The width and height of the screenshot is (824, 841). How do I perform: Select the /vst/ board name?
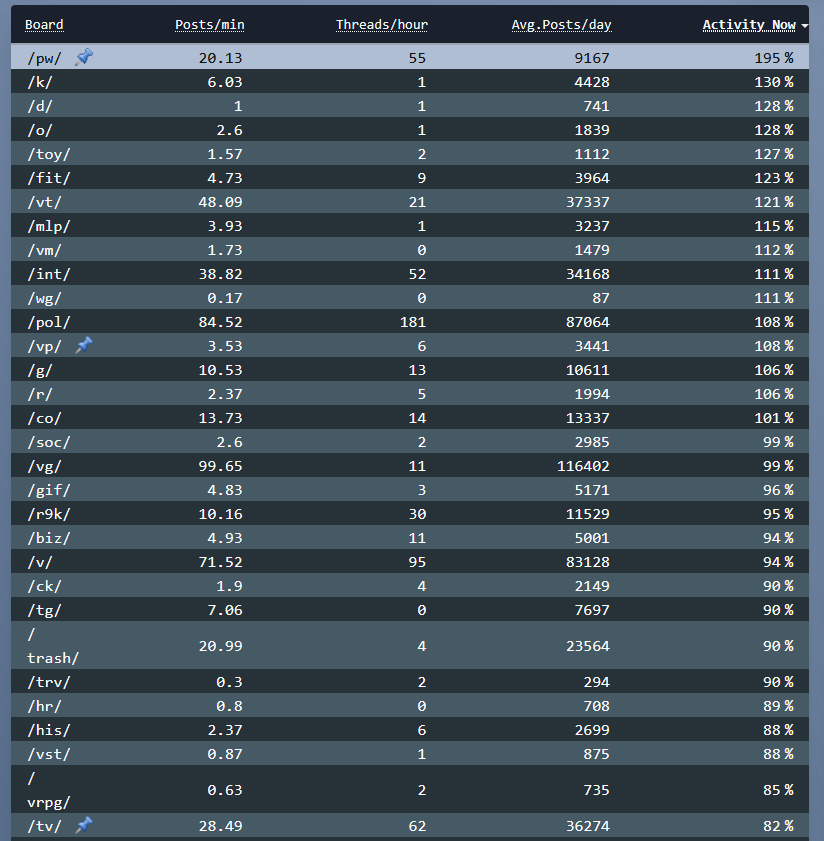pos(49,754)
